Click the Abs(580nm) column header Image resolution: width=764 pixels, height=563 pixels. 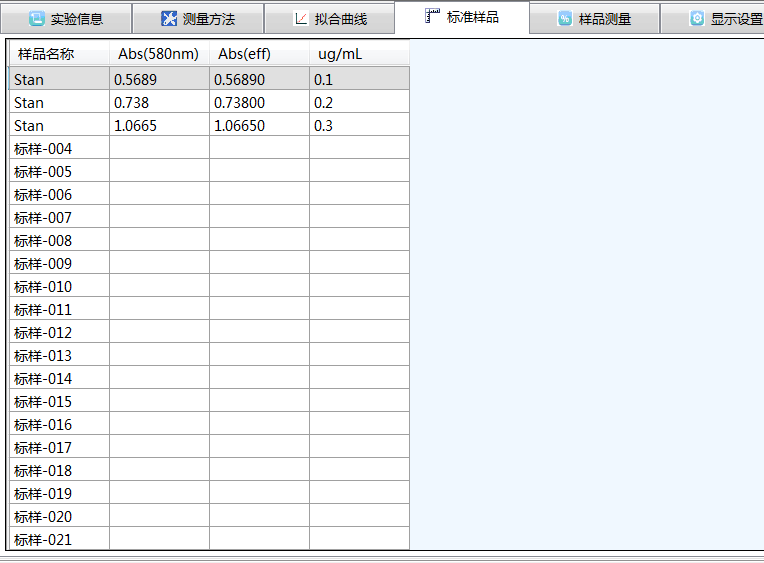tap(158, 53)
